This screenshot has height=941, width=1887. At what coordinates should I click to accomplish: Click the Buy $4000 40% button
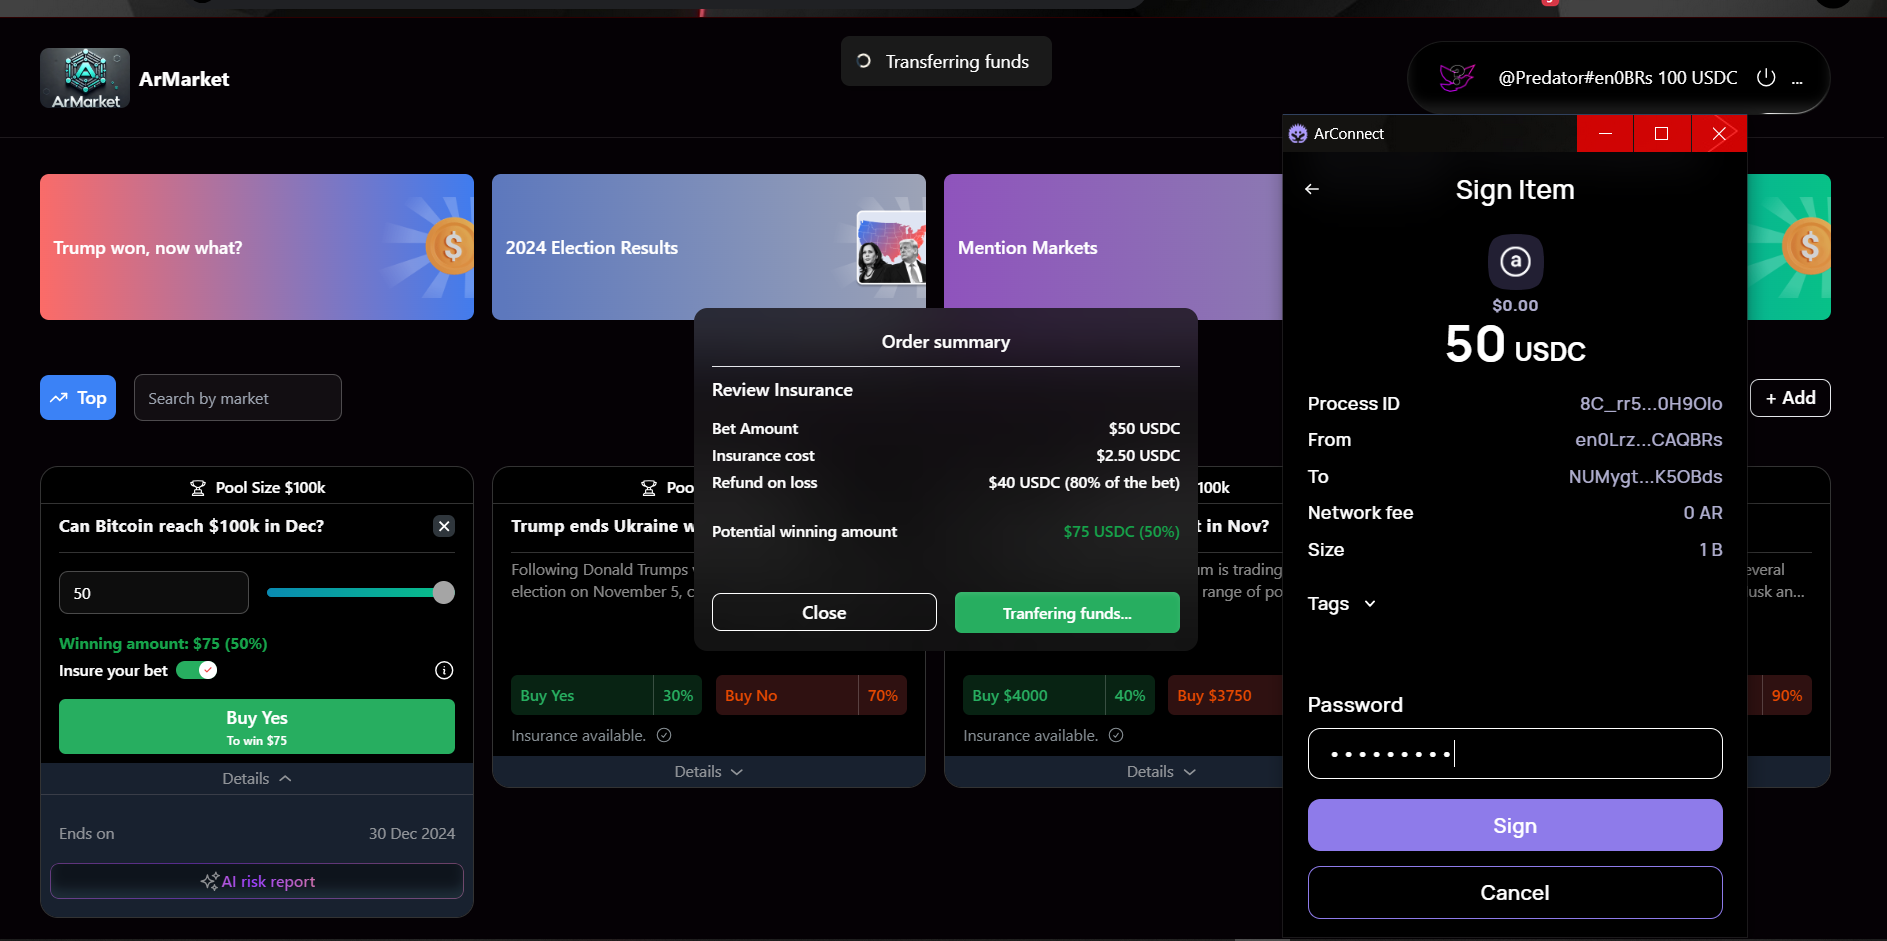(1058, 696)
